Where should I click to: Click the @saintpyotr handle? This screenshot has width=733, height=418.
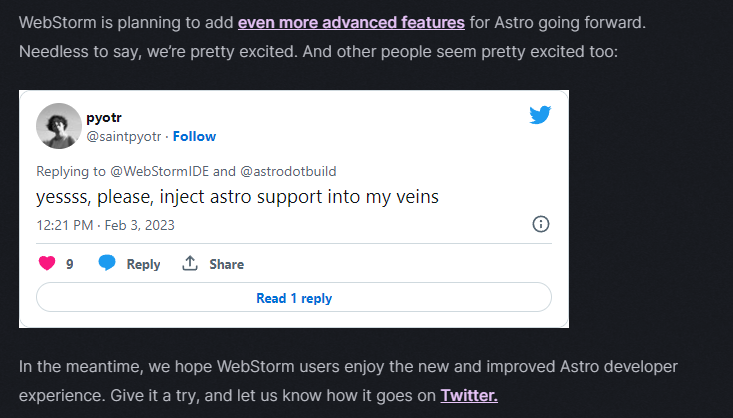124,136
